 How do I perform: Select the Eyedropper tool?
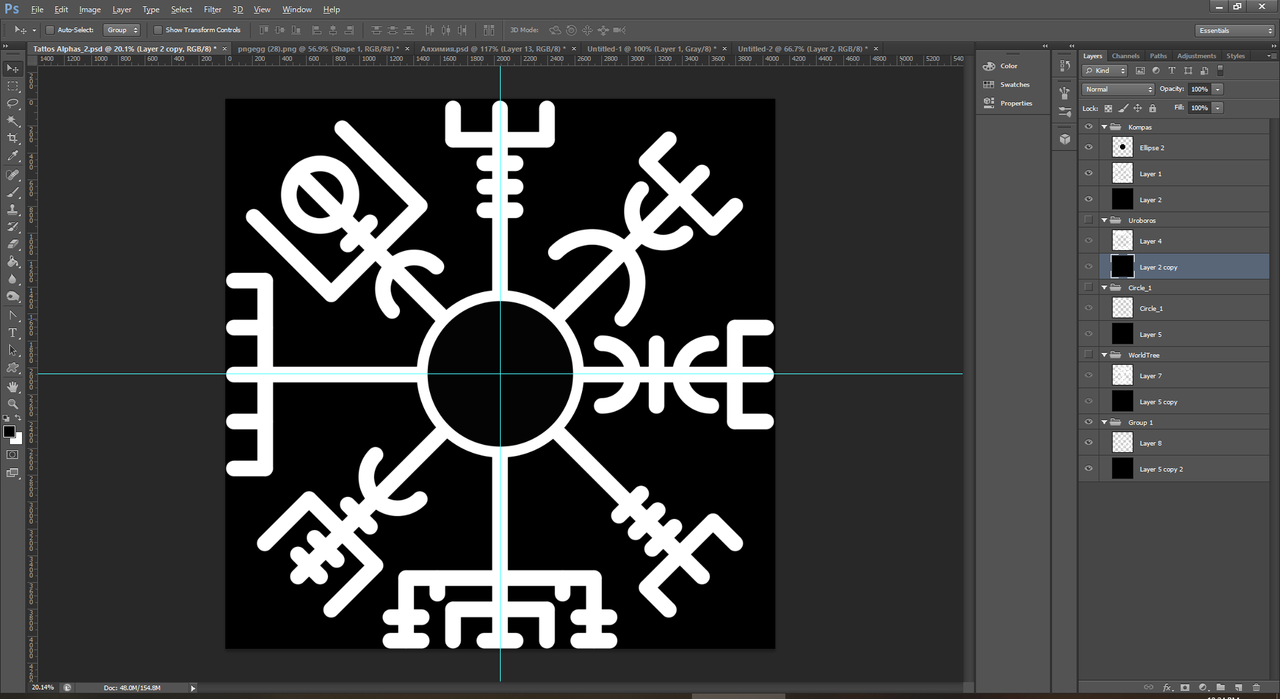(x=13, y=156)
